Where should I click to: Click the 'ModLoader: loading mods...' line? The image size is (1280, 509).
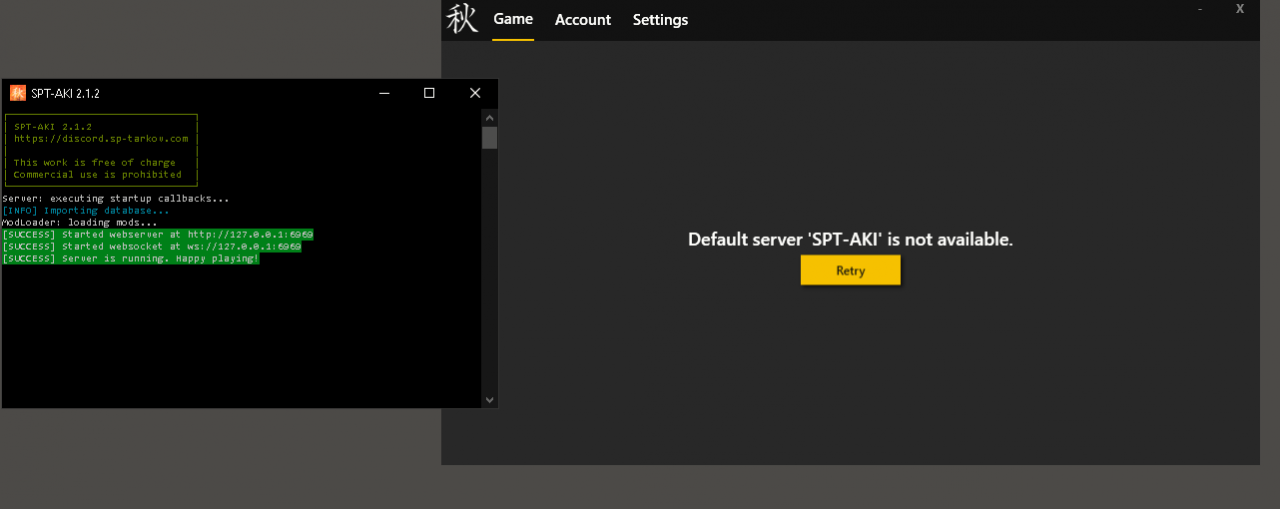80,223
